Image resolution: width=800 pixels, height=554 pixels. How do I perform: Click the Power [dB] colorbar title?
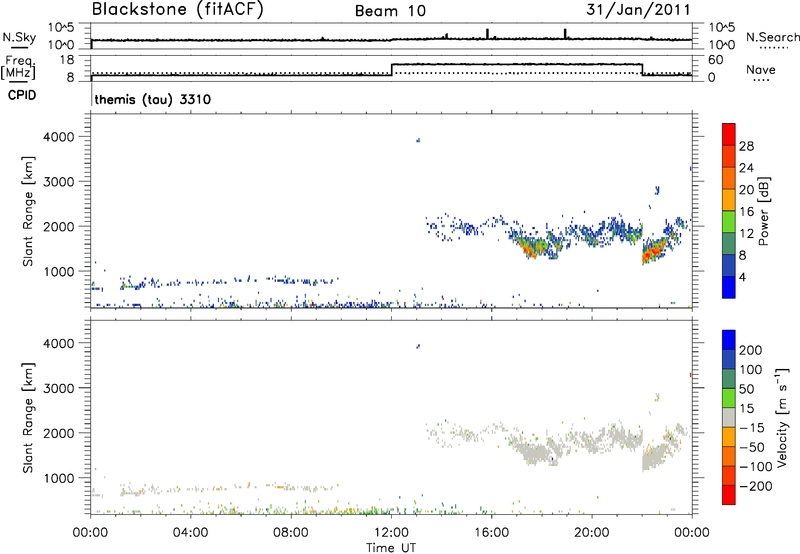[x=764, y=212]
